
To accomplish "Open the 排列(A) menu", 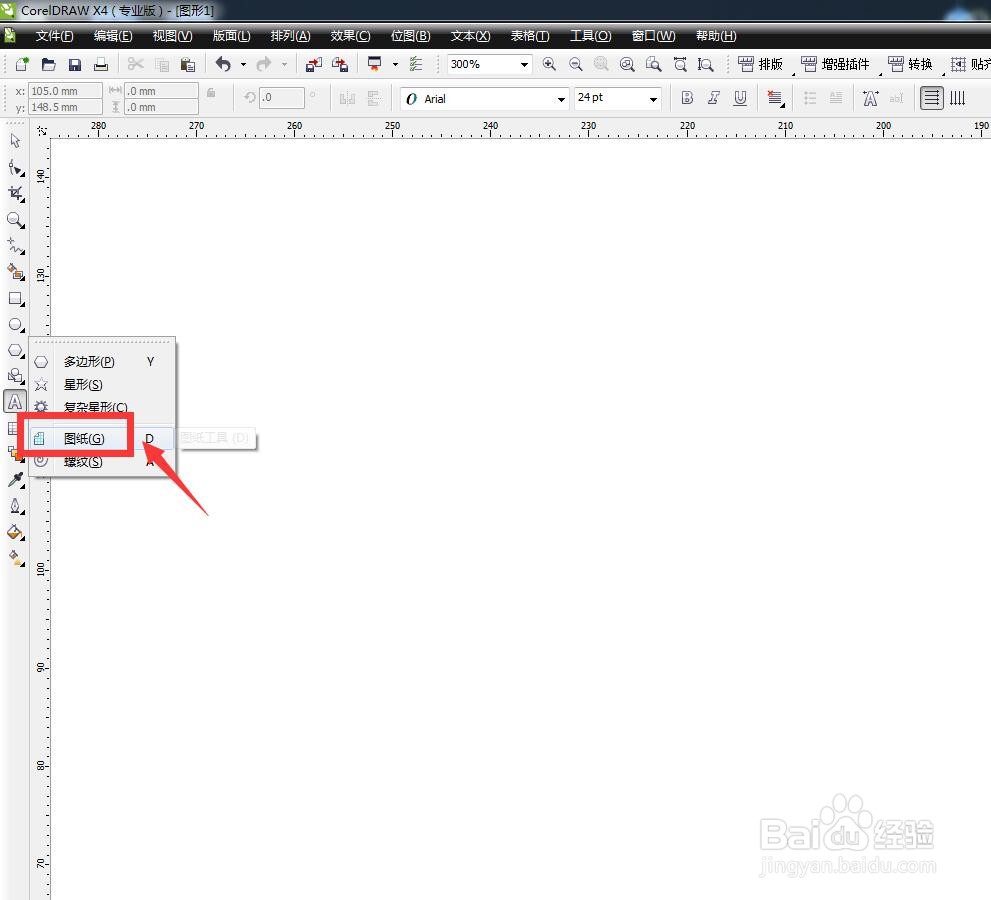I will tap(291, 36).
